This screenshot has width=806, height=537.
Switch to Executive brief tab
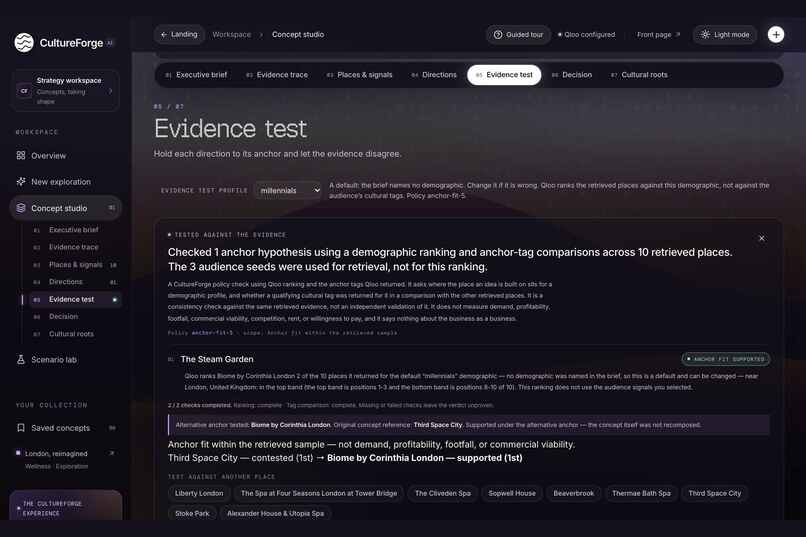(x=196, y=75)
